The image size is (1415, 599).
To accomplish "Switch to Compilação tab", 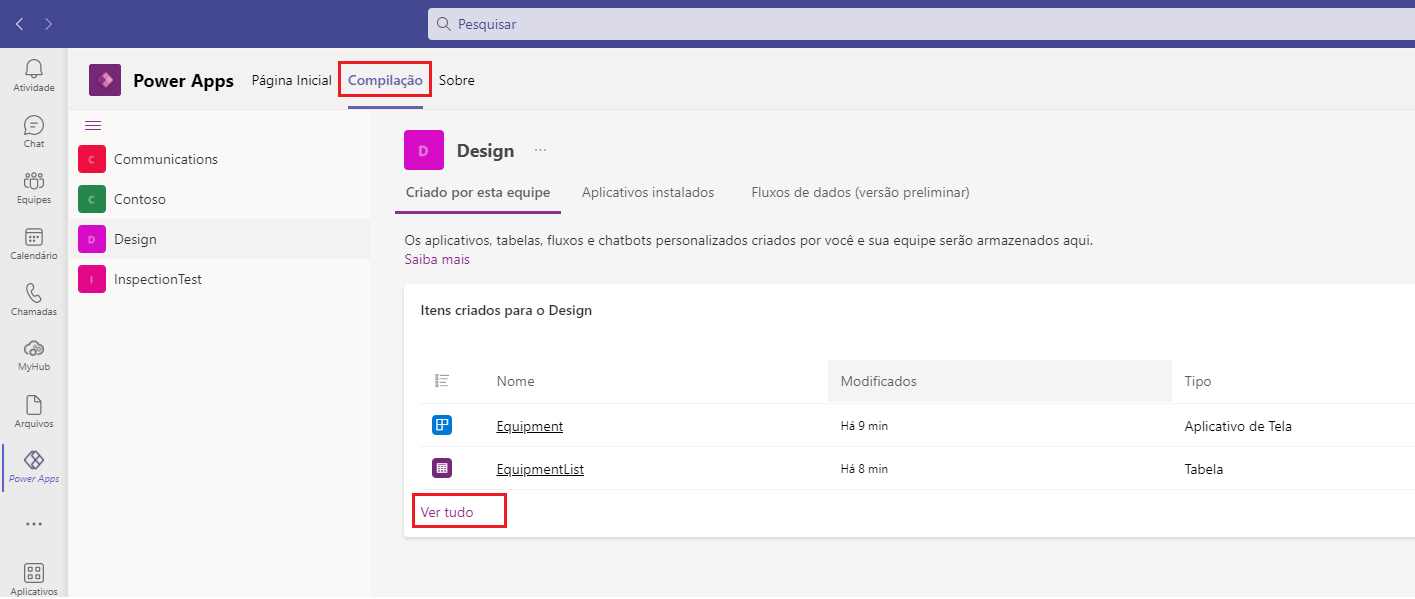I will [x=385, y=80].
